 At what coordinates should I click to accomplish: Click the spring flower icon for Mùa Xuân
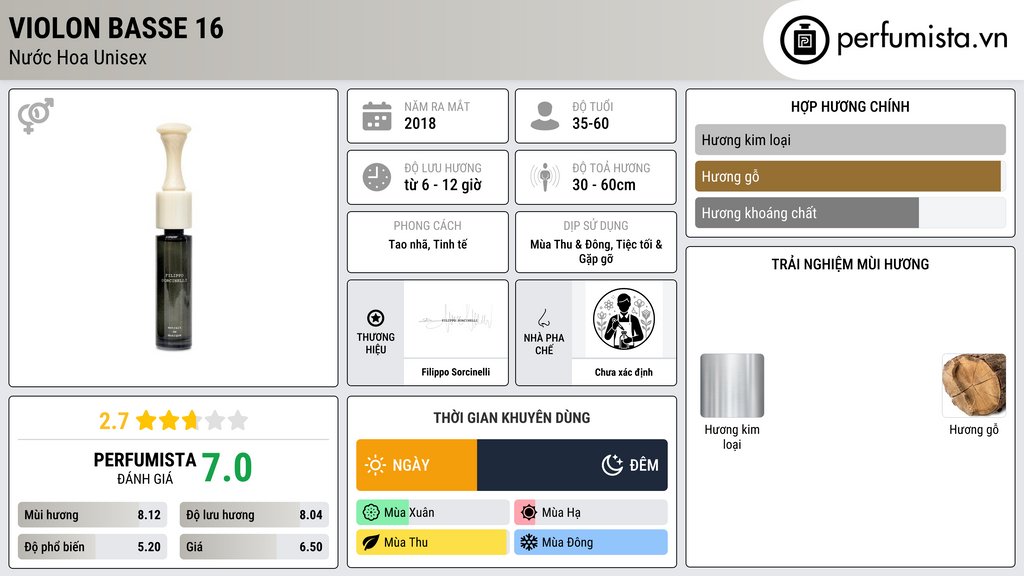point(371,513)
